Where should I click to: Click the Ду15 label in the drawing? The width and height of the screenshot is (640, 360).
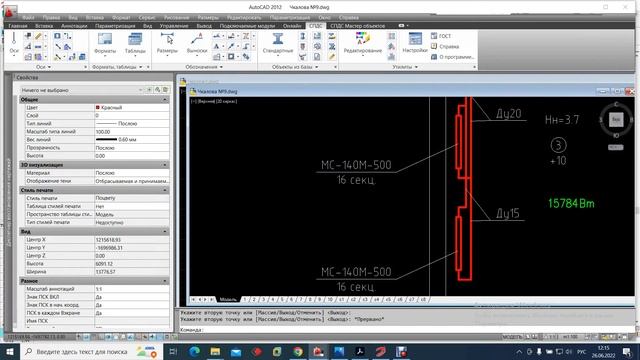508,213
